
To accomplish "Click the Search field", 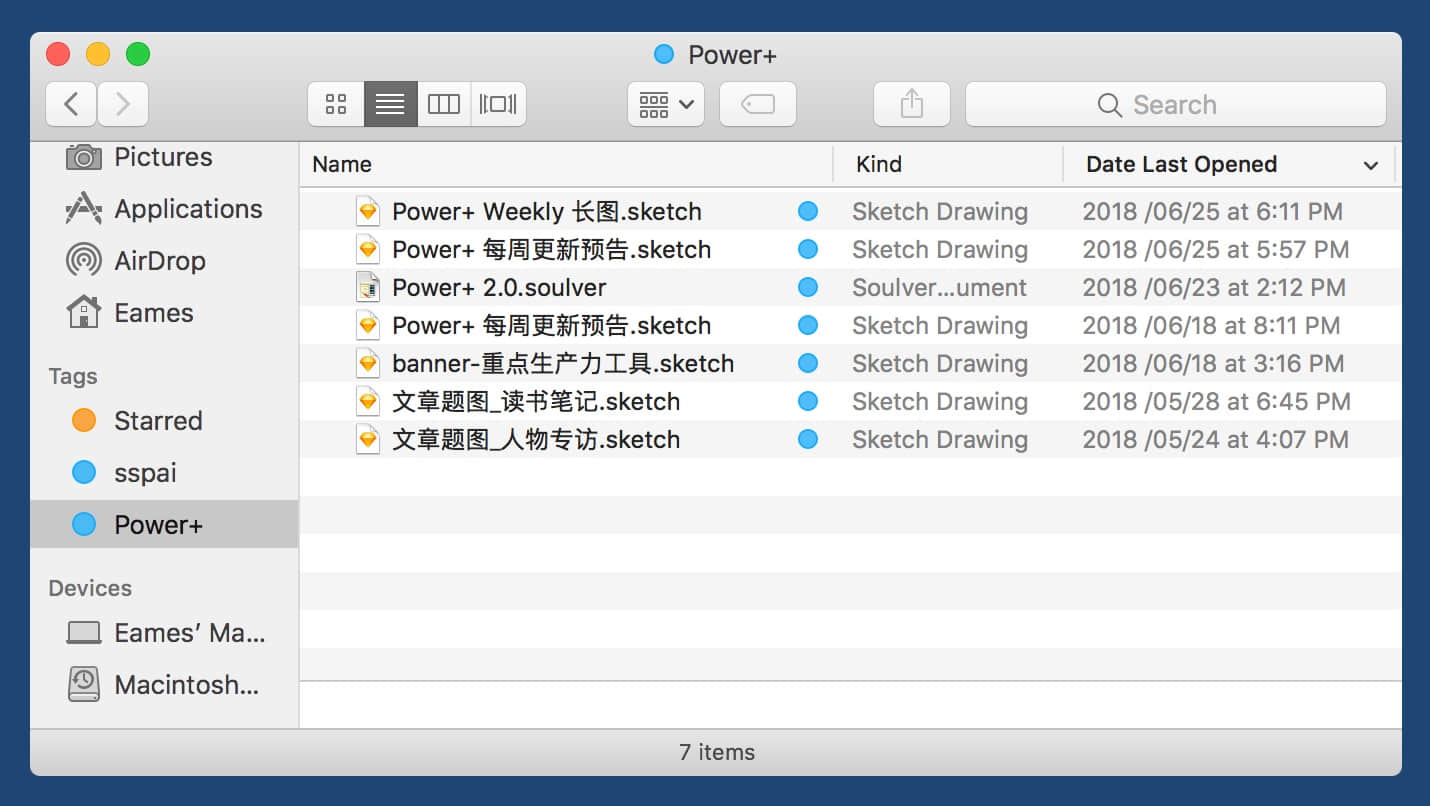I will [1175, 104].
